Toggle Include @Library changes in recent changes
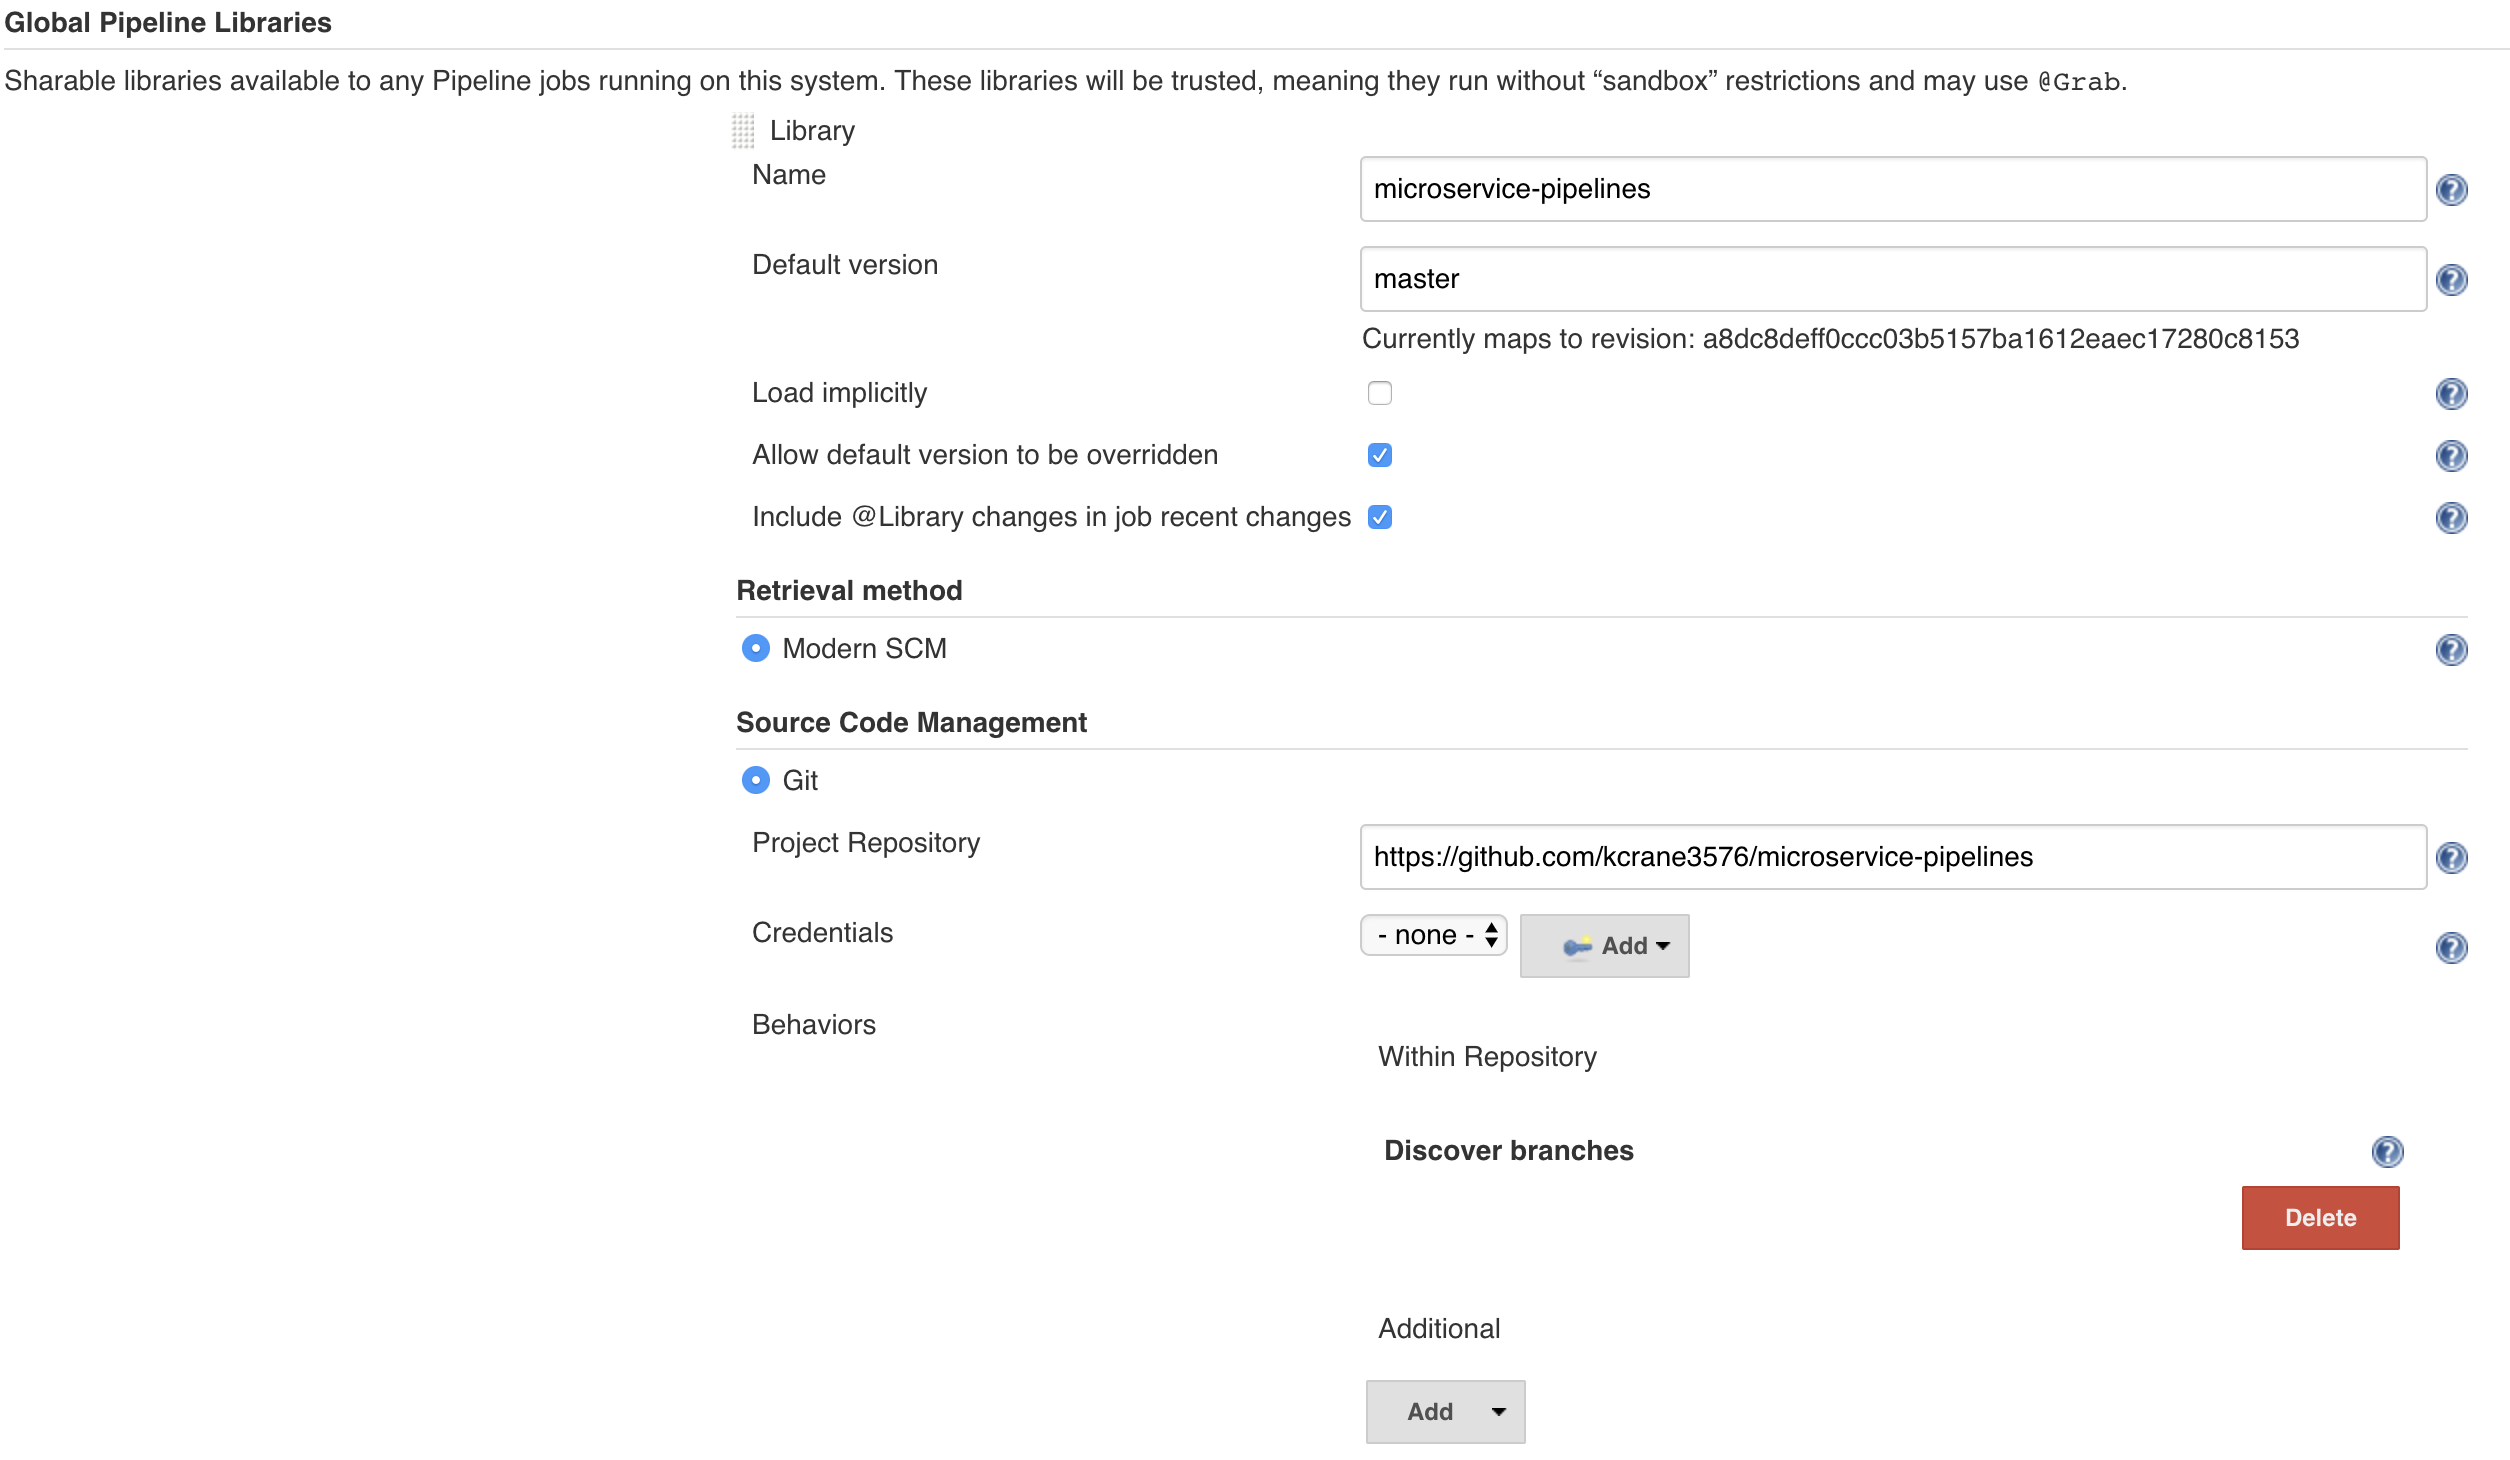The image size is (2510, 1460). pos(1380,517)
